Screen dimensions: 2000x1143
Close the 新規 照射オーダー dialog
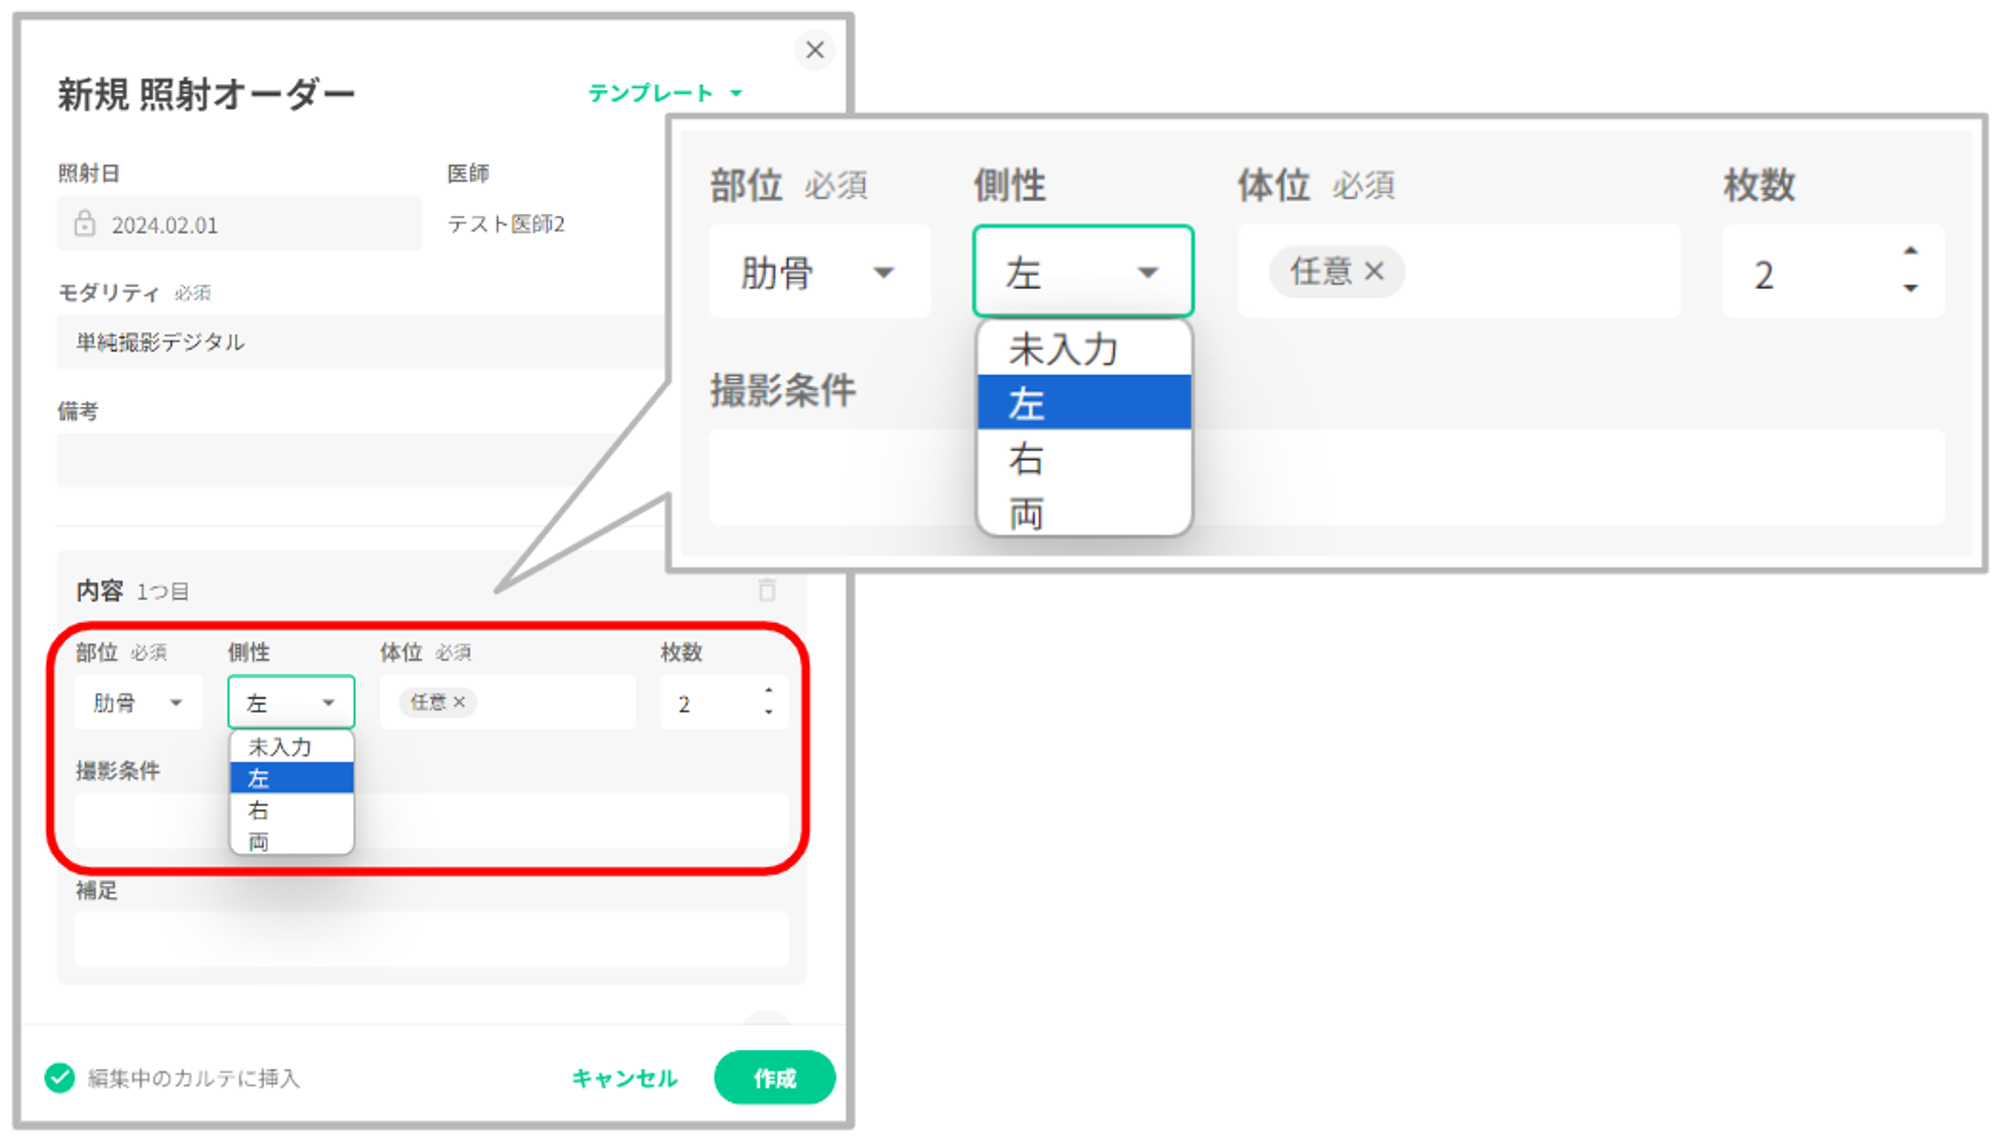pos(815,49)
